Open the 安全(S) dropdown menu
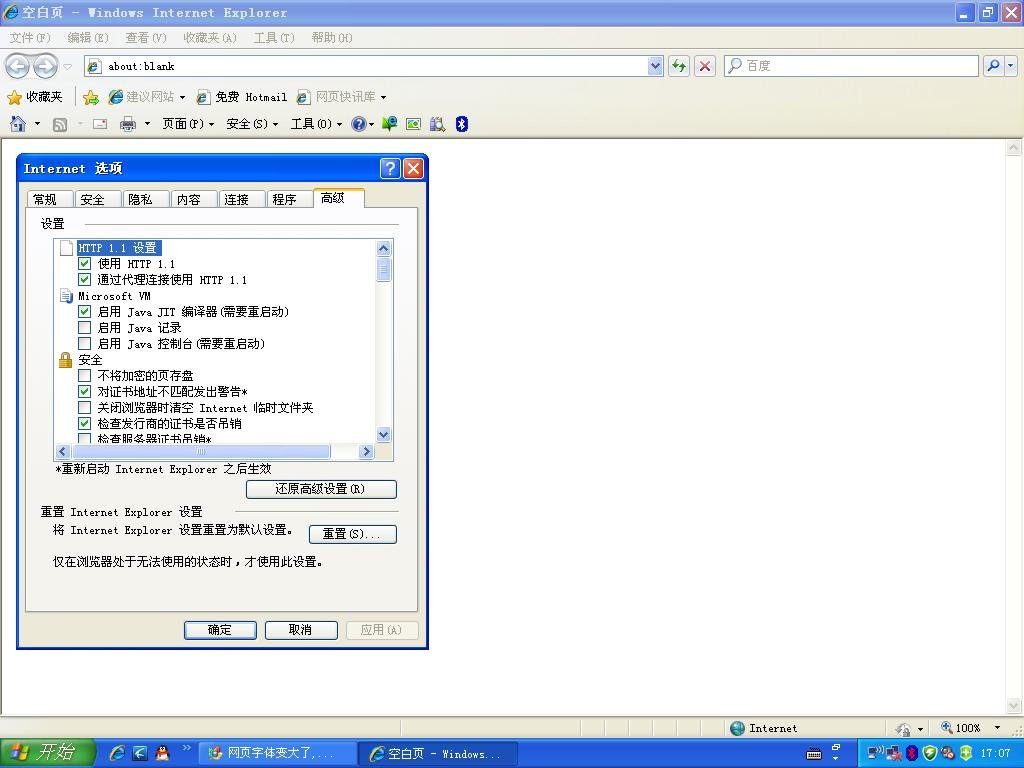Screen dimensions: 1024x768 248,124
